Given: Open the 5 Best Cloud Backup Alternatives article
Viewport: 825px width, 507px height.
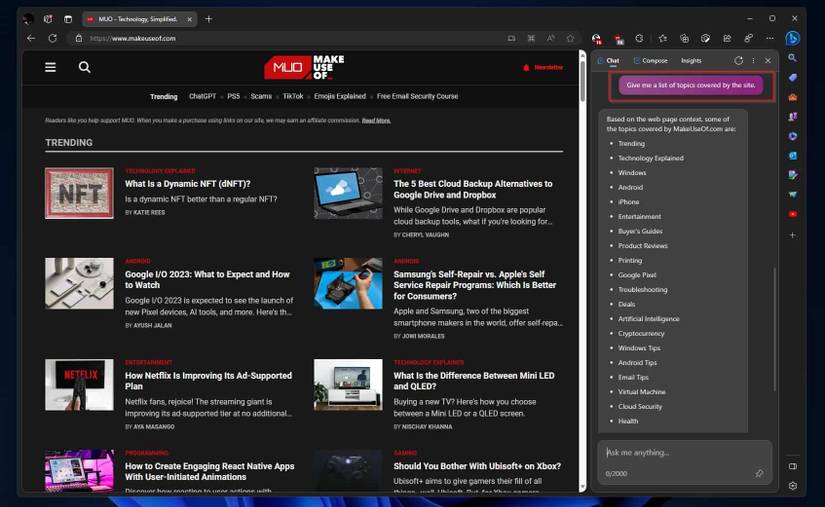Looking at the screenshot, I should pos(473,189).
